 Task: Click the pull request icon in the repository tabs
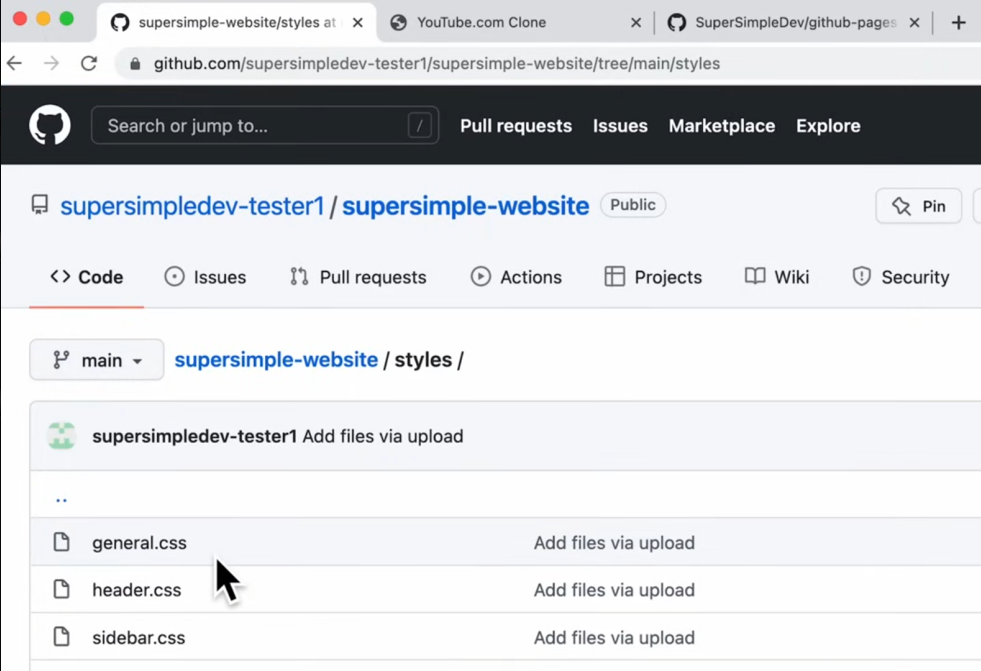[x=299, y=276]
